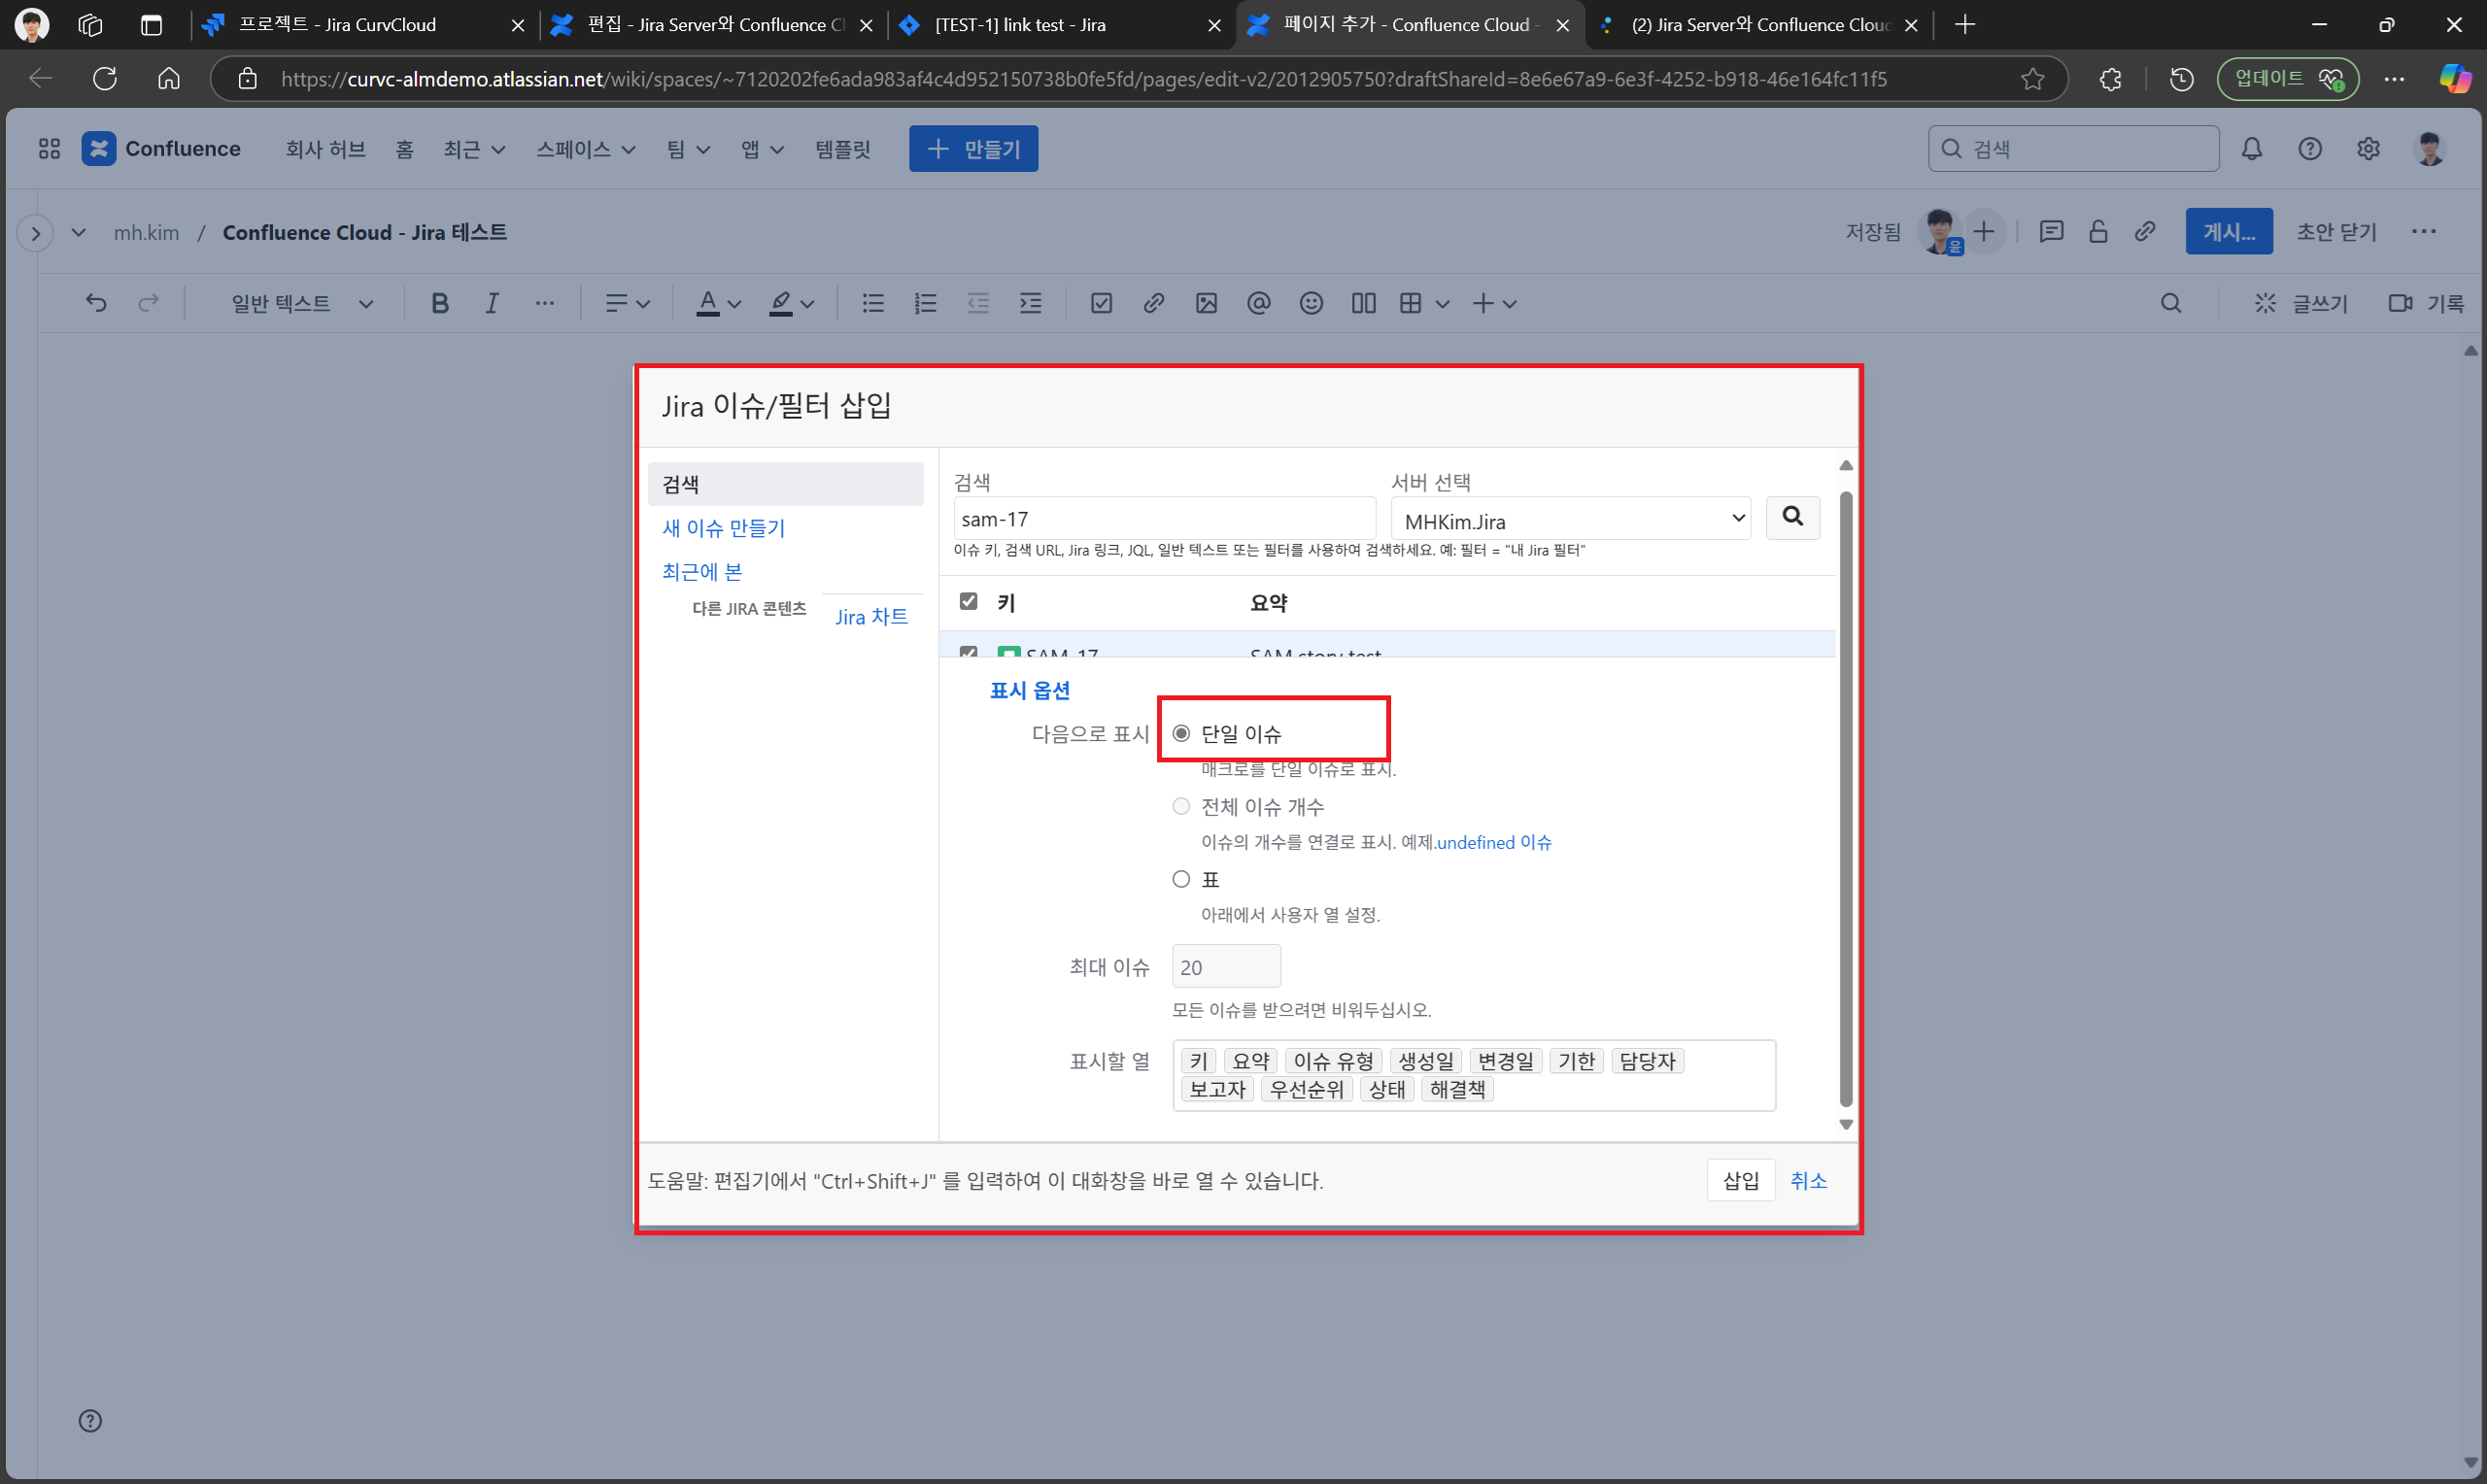
Task: Click the Confluence top search box
Action: (x=2074, y=149)
